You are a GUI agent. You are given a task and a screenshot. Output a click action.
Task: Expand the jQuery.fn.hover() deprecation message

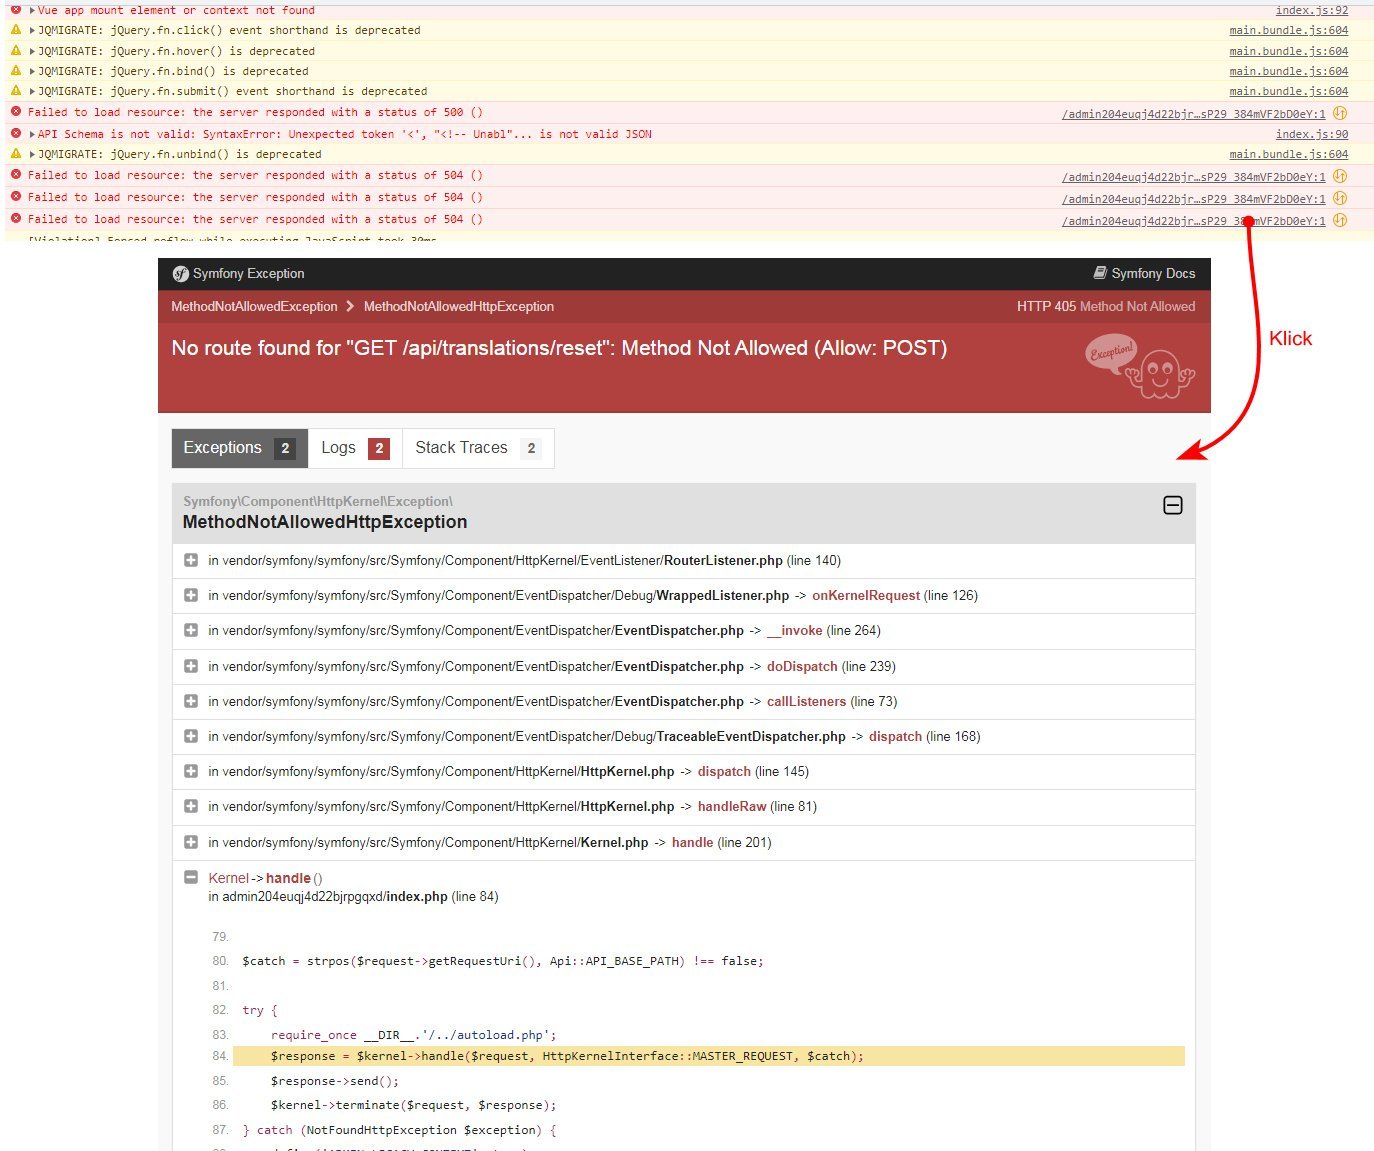[x=32, y=51]
